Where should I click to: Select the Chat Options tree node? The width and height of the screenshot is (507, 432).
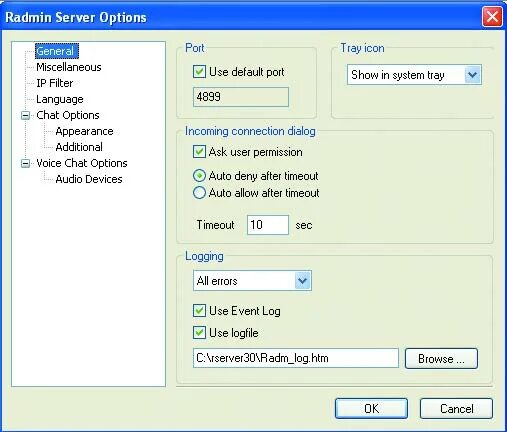pos(68,115)
